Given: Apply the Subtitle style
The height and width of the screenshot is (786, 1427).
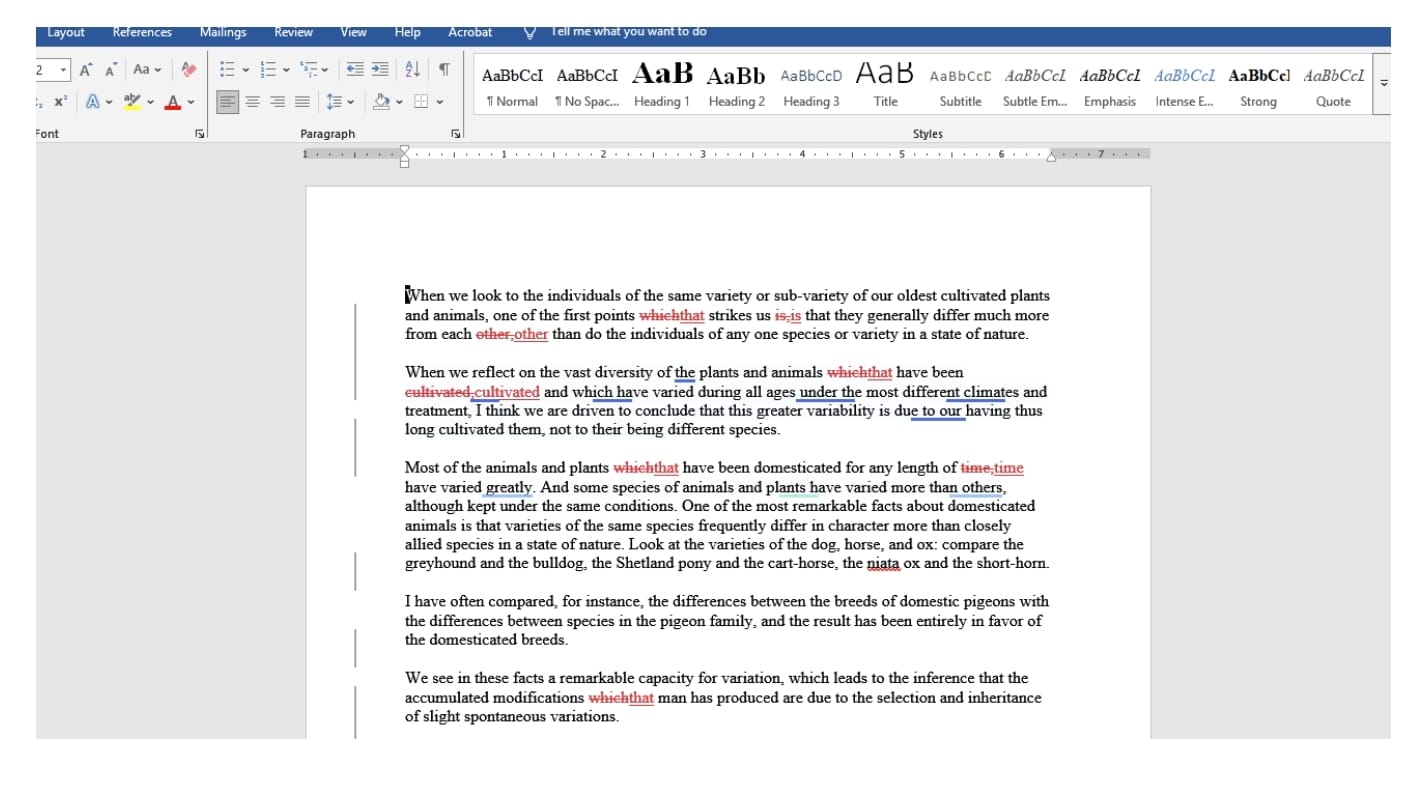Looking at the screenshot, I should tap(960, 85).
